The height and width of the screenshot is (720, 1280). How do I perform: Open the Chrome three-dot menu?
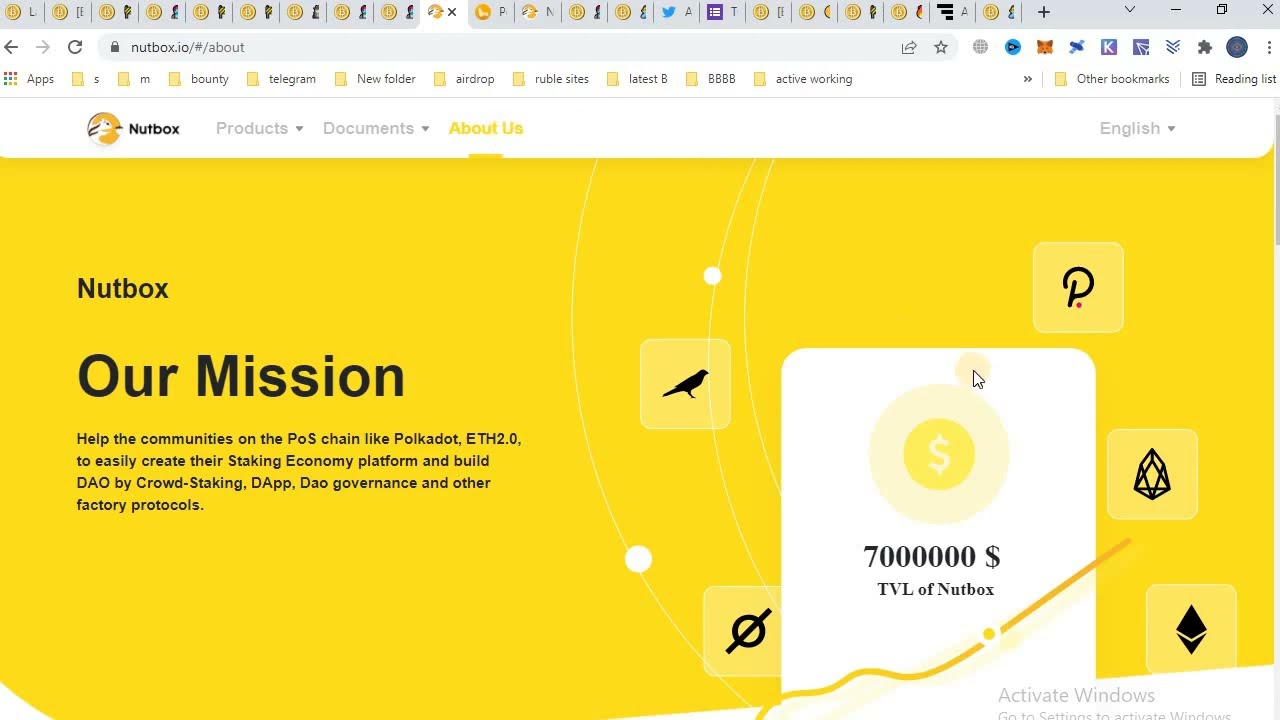1270,47
